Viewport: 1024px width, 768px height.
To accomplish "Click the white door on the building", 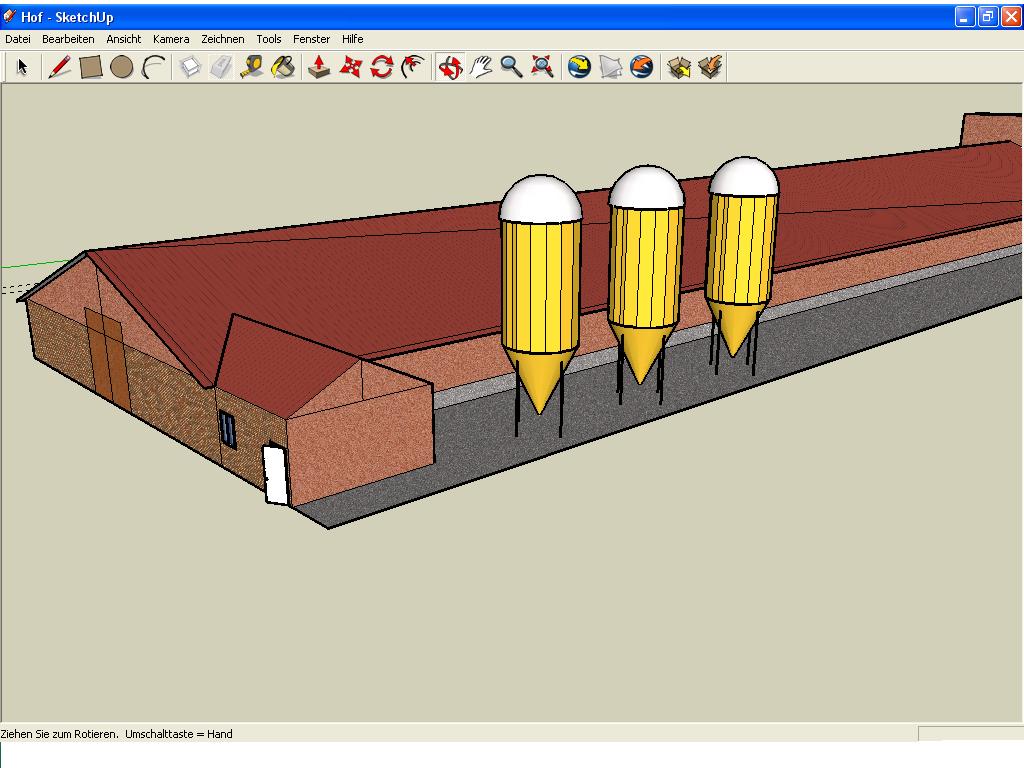I will [276, 475].
